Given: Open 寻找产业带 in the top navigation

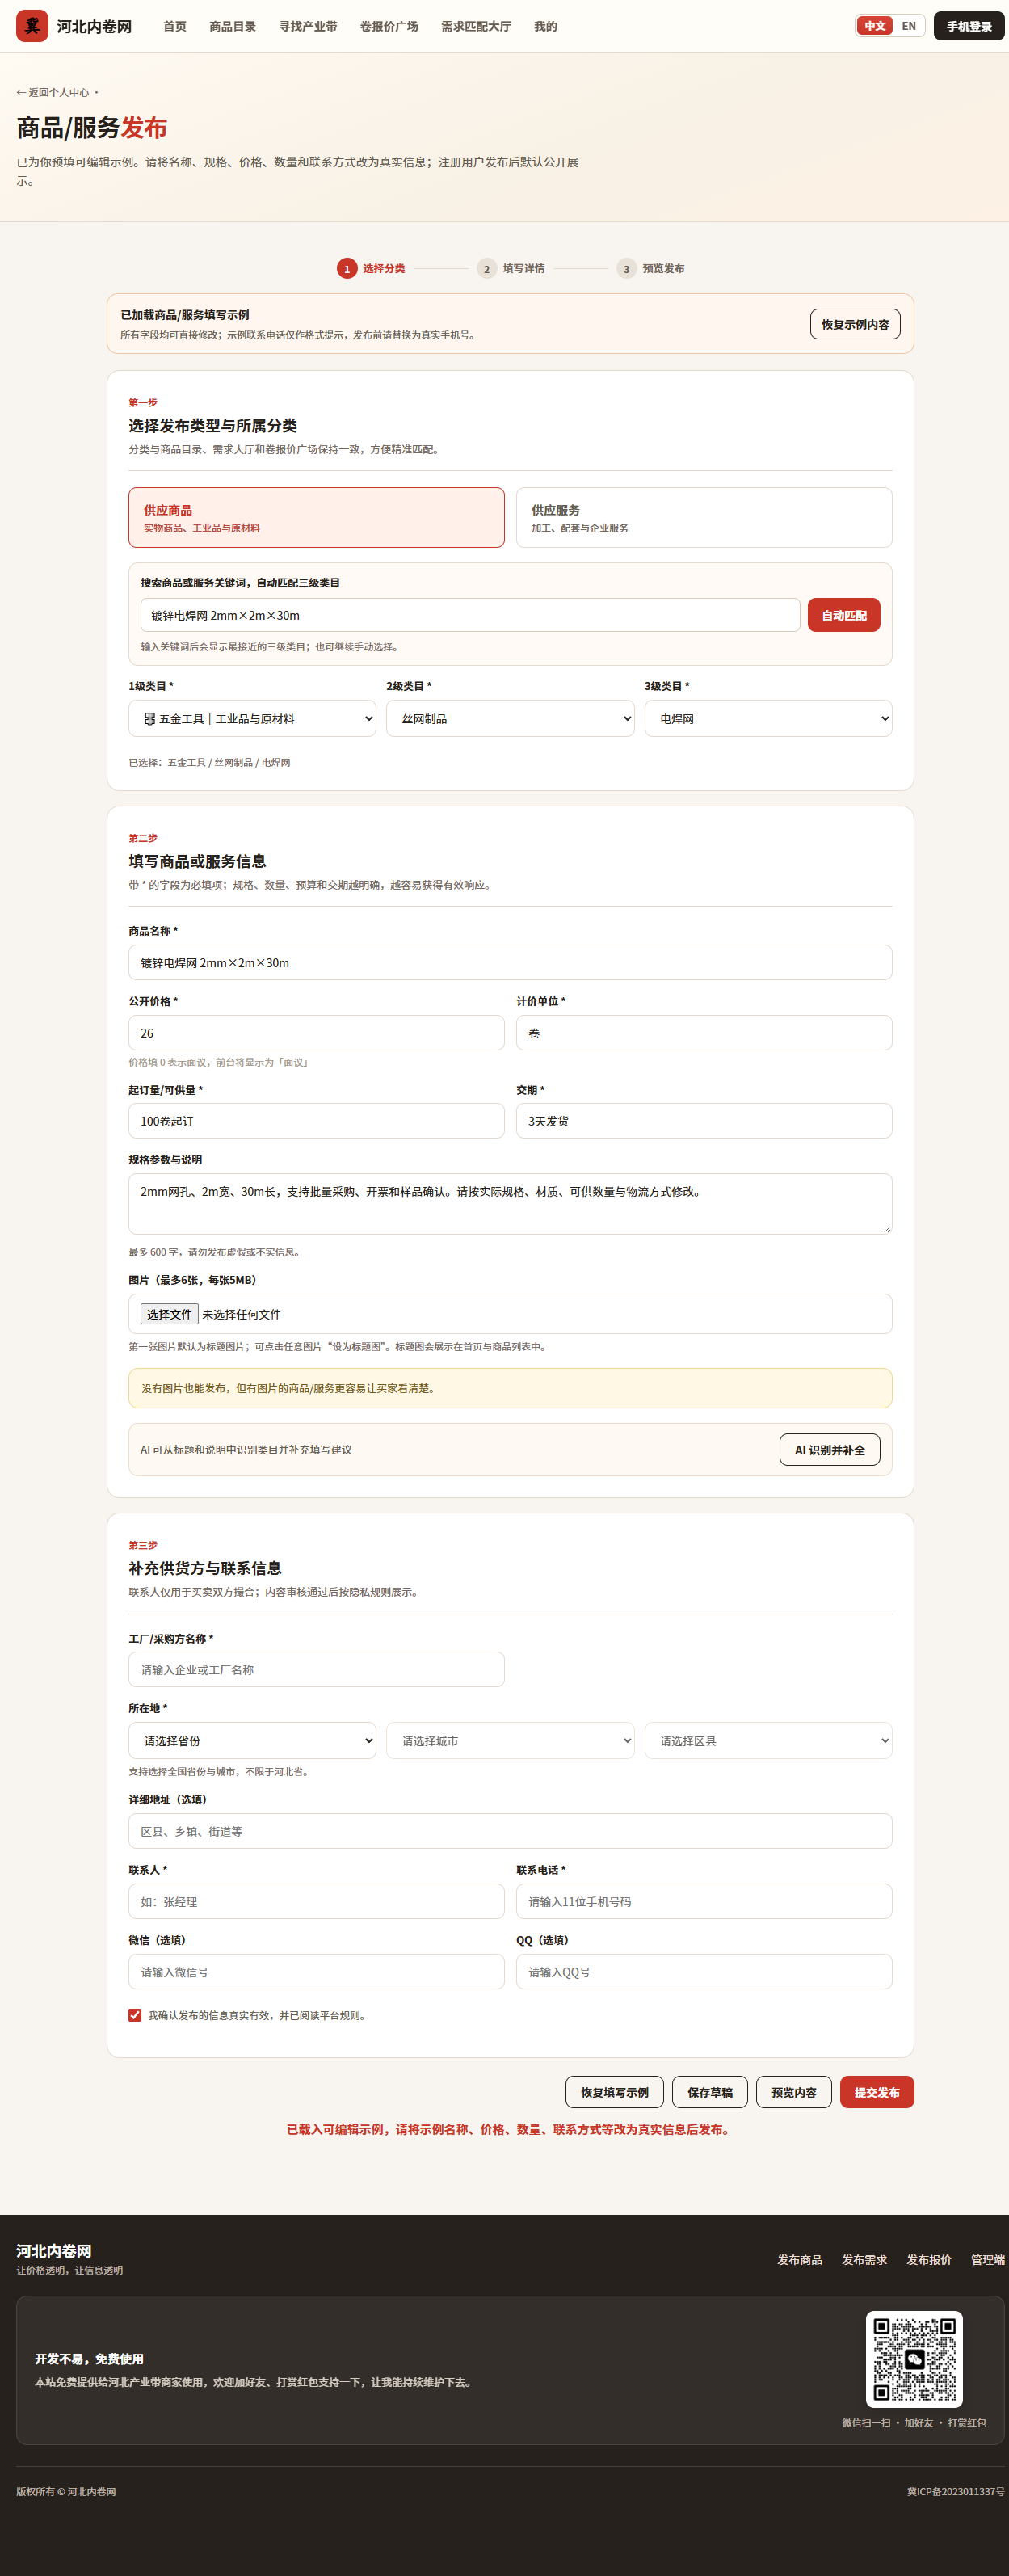Looking at the screenshot, I should tap(308, 26).
